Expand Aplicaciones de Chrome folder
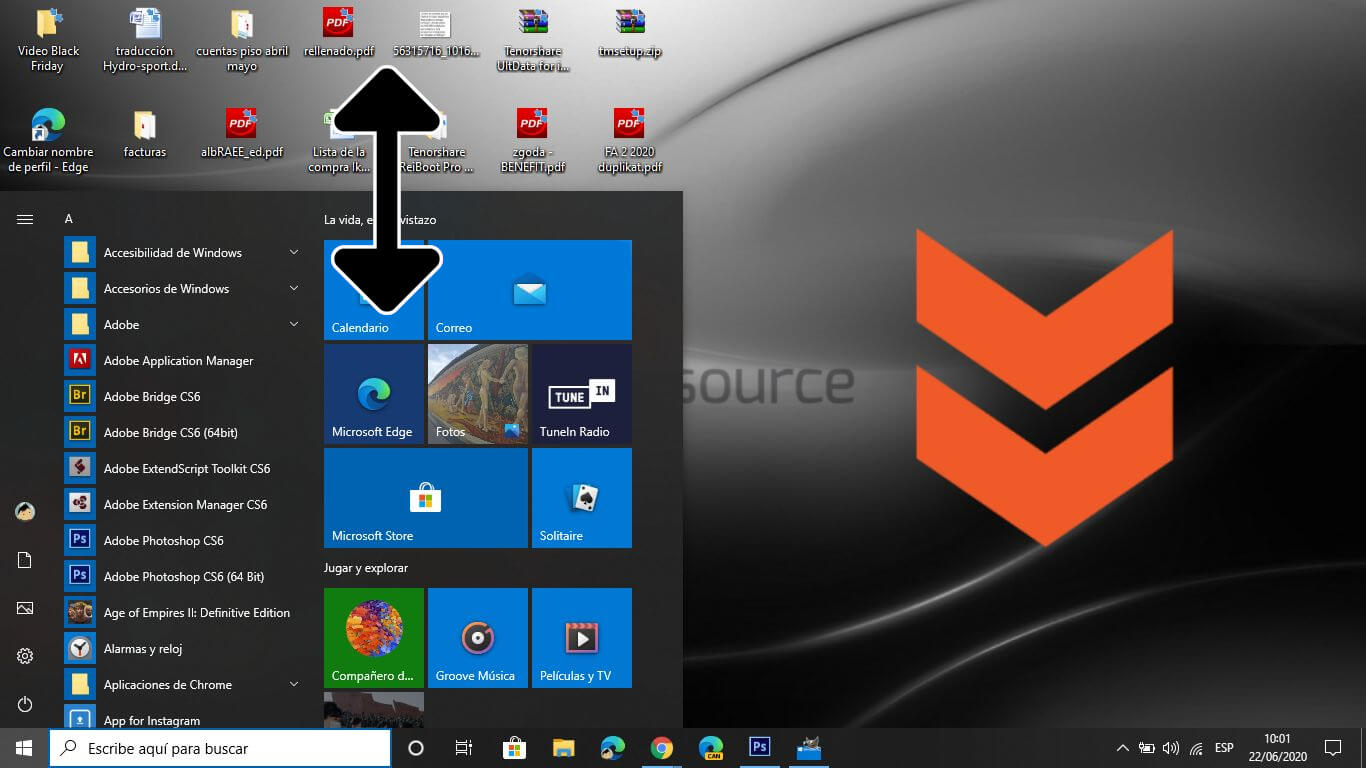This screenshot has height=768, width=1366. coord(182,685)
